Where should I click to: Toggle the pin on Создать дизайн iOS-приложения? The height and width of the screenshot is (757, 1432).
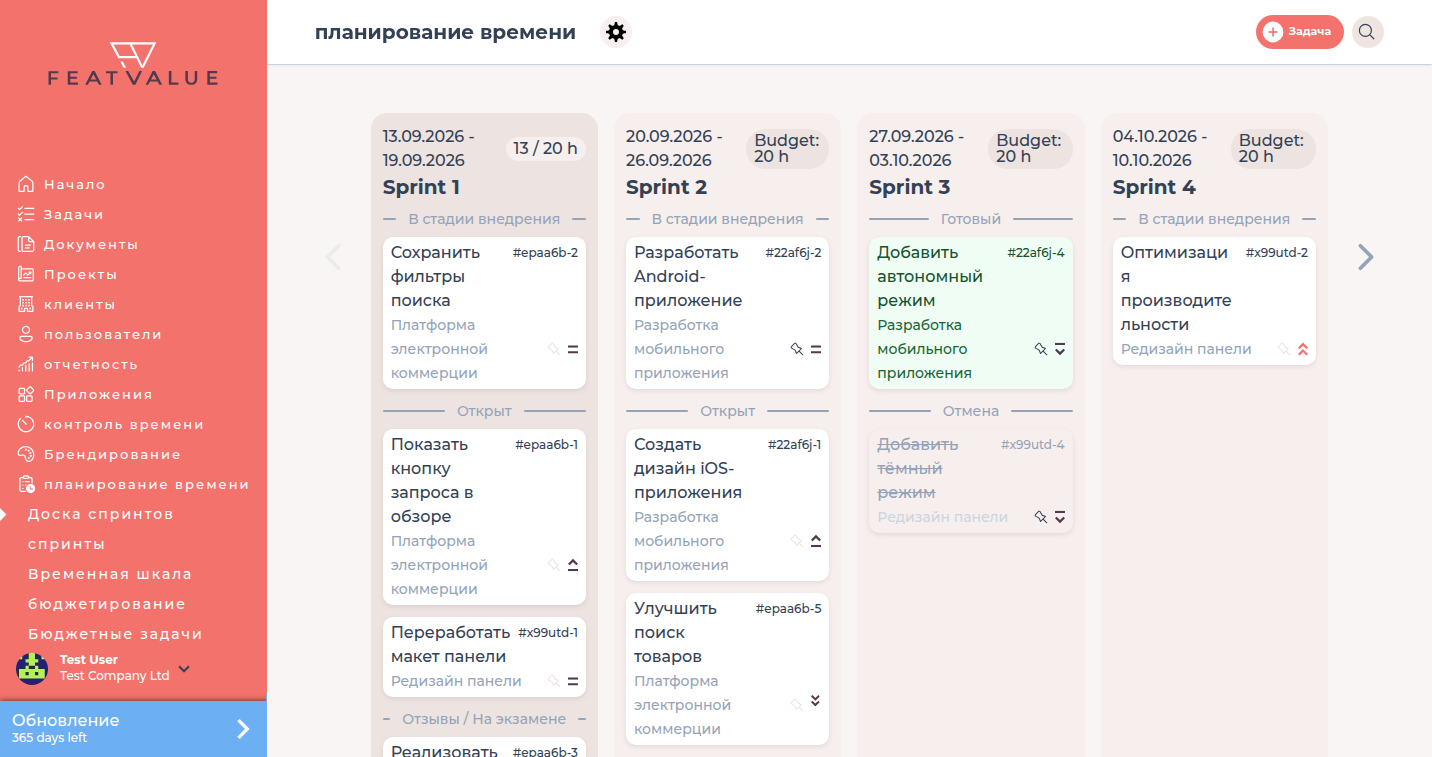[x=797, y=541]
